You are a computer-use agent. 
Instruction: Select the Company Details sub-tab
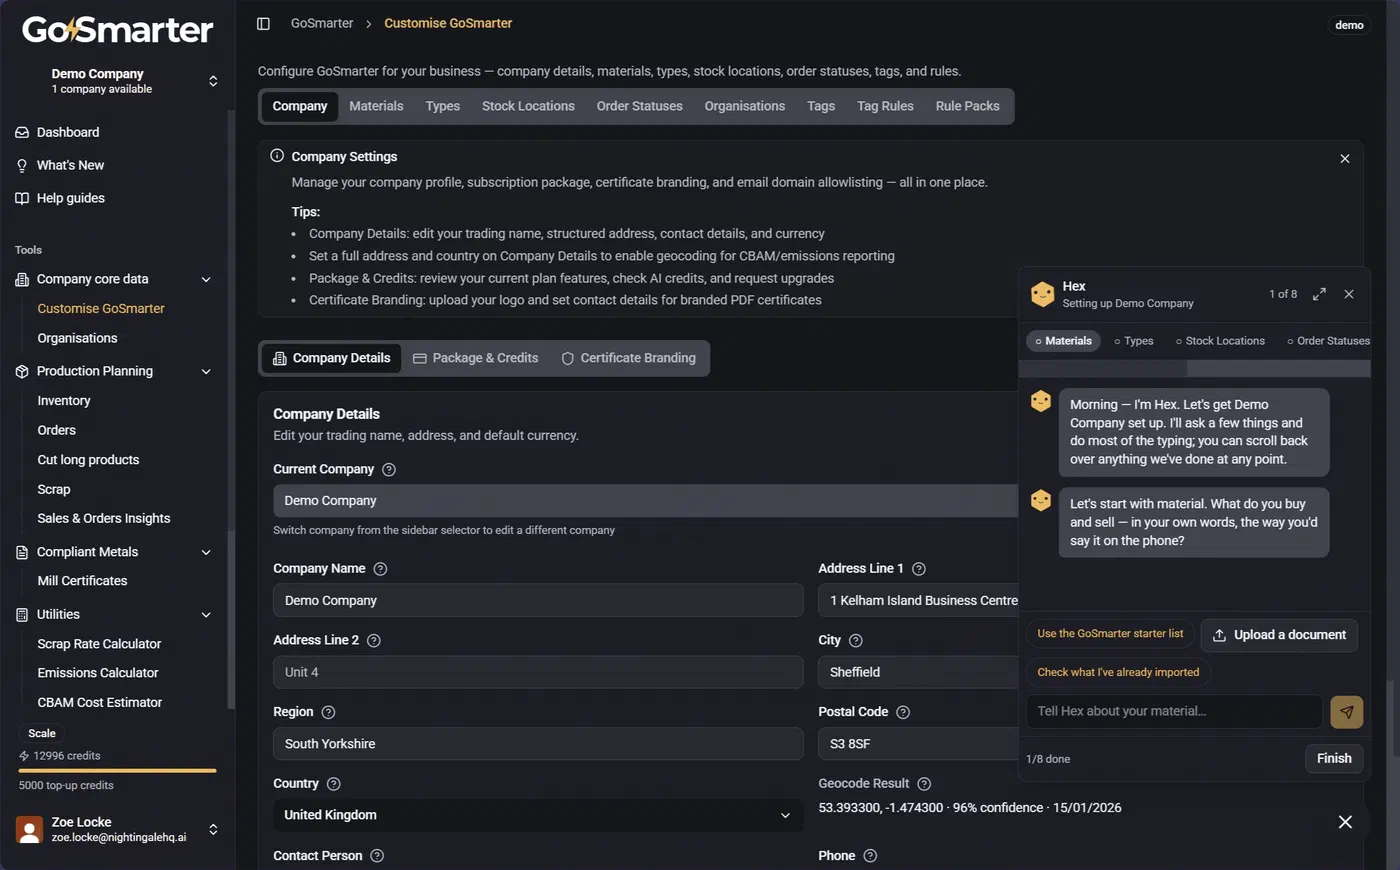(332, 358)
